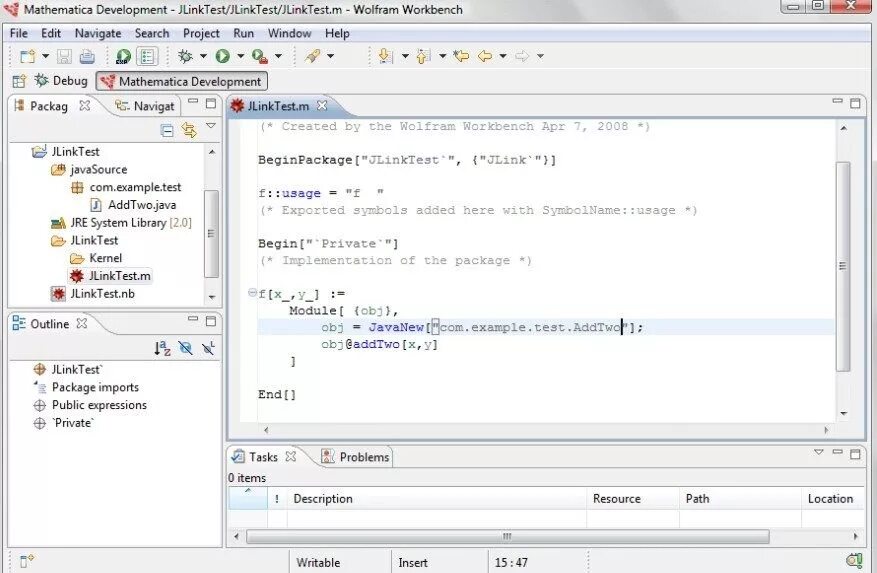Click the Debug bug toolbar icon

click(185, 56)
